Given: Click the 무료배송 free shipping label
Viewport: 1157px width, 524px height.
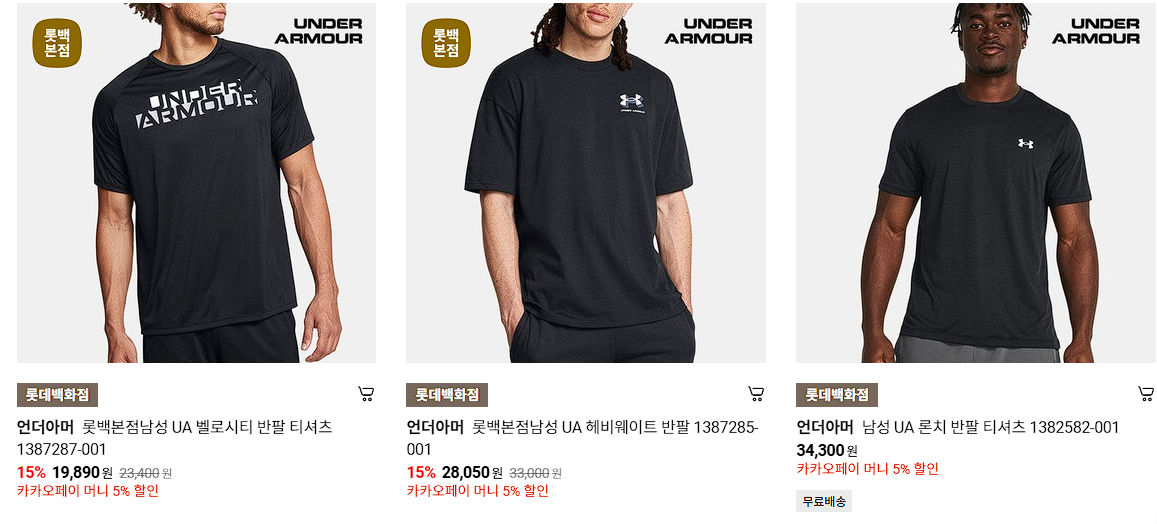Looking at the screenshot, I should point(823,501).
